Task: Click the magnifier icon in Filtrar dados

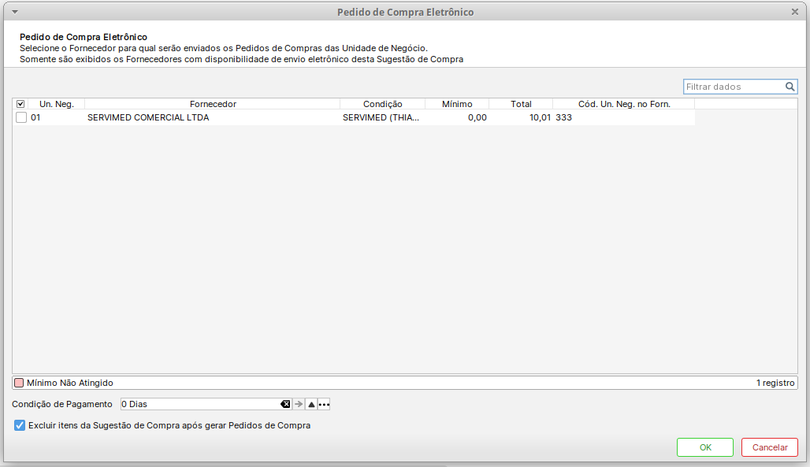Action: 790,87
